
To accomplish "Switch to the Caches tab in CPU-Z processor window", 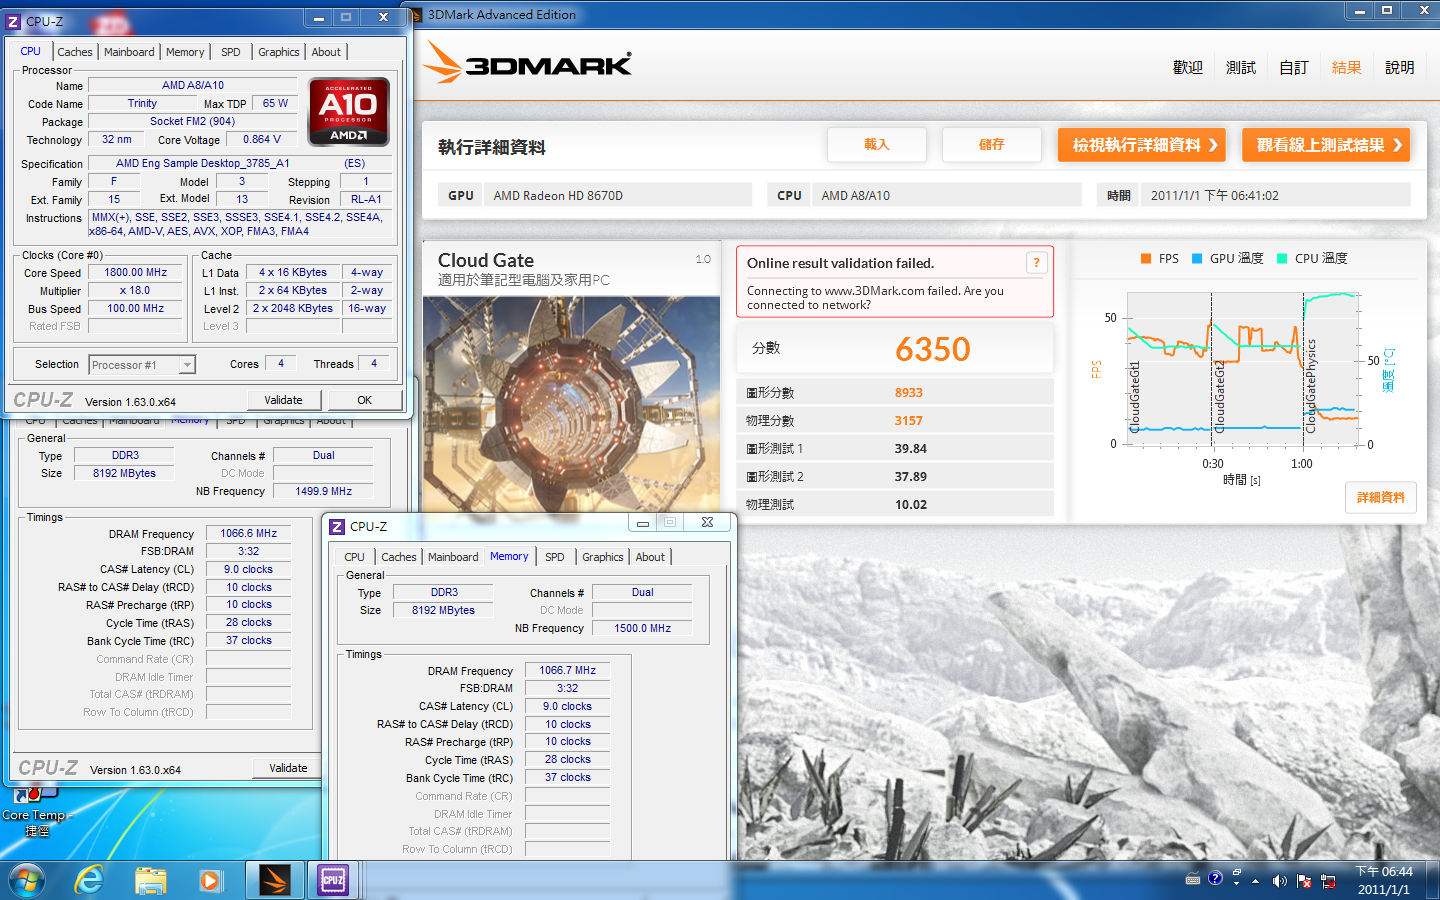I will point(75,52).
